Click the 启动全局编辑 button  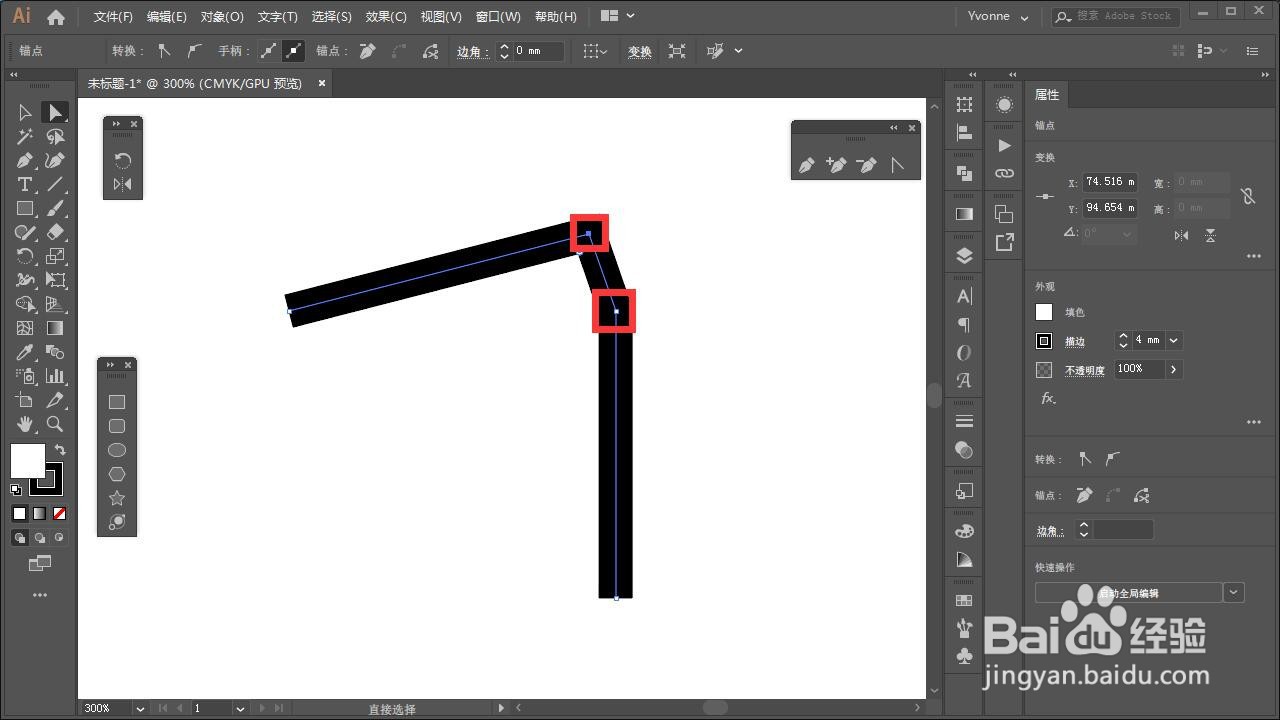pyautogui.click(x=1129, y=593)
